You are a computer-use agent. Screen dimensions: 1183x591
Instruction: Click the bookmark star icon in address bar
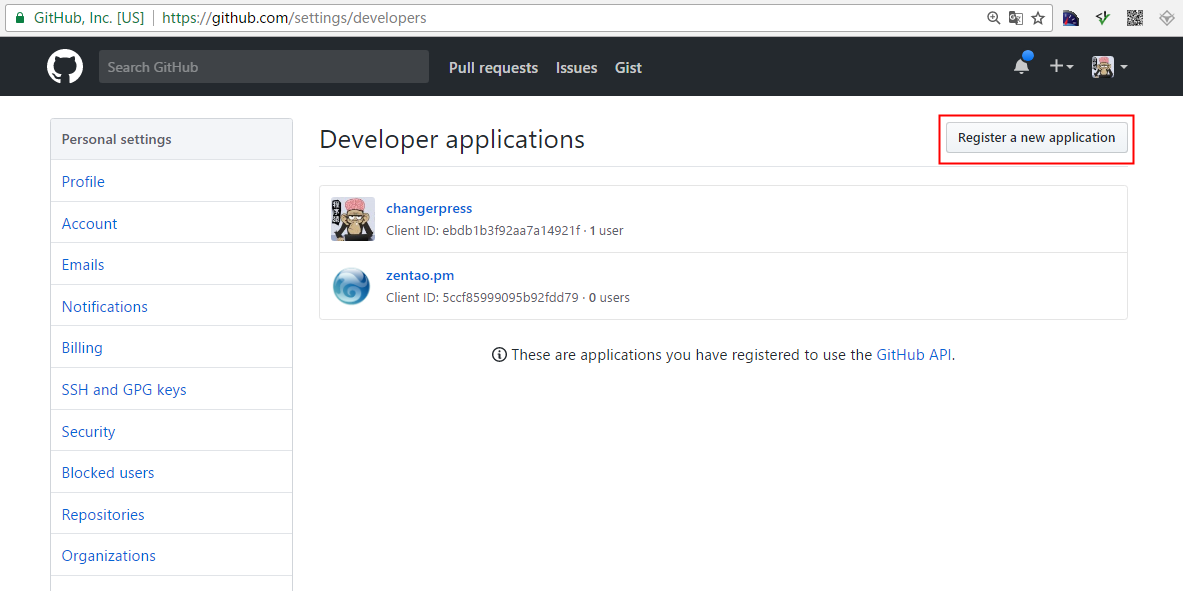pos(1038,18)
